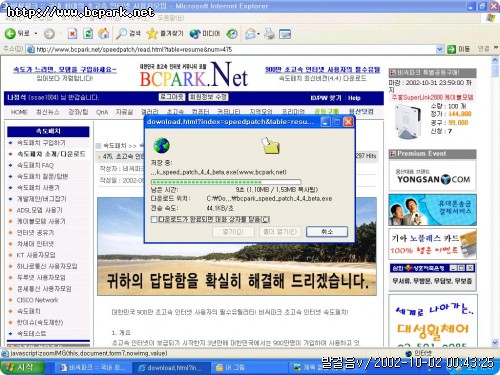Click the BCPARK.Net logo

[193, 75]
